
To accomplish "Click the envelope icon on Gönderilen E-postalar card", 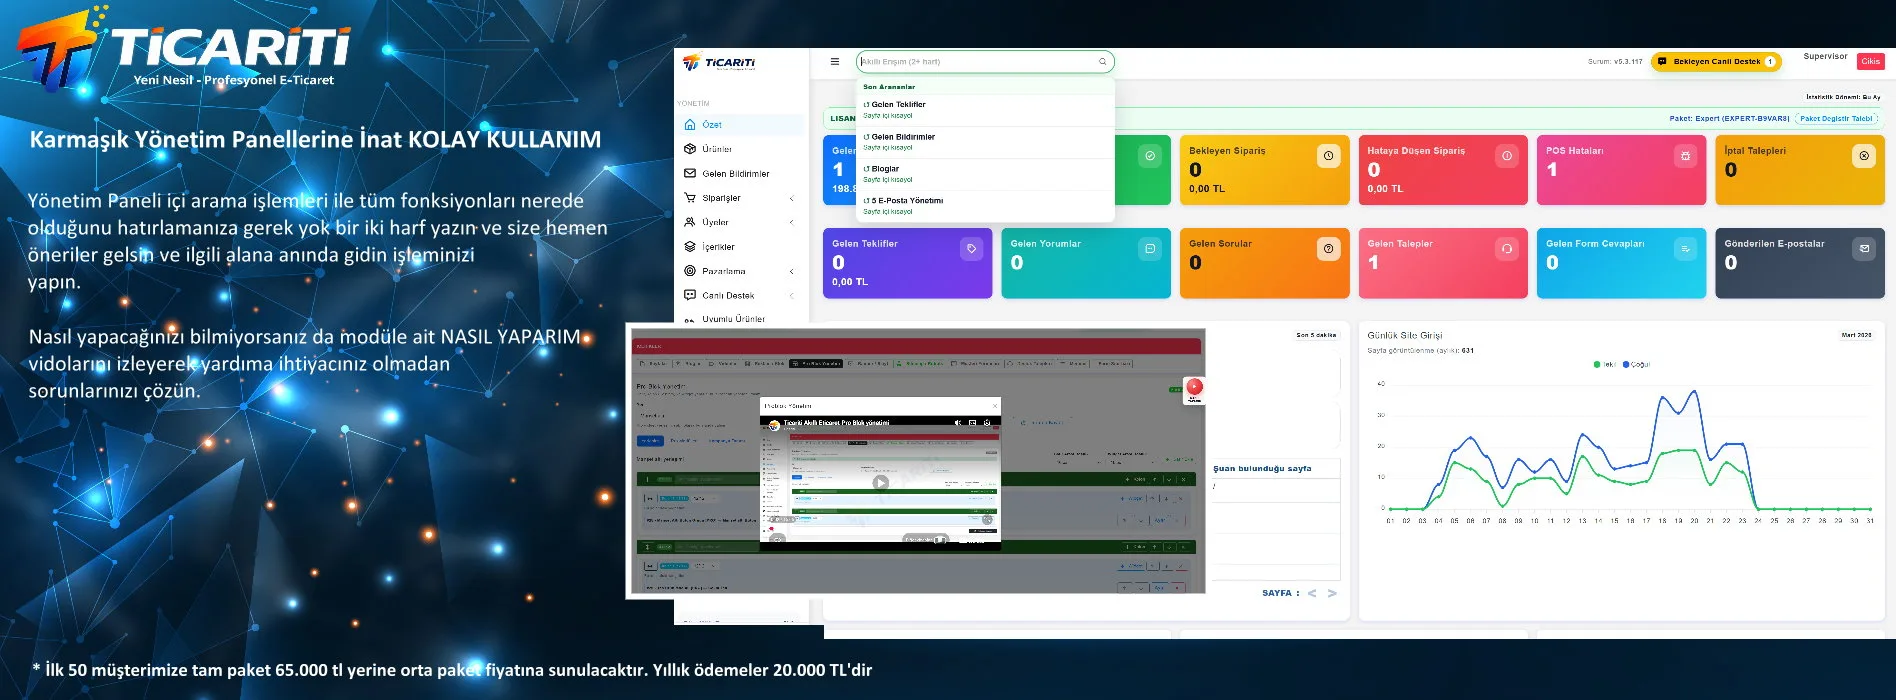I will 1864,249.
